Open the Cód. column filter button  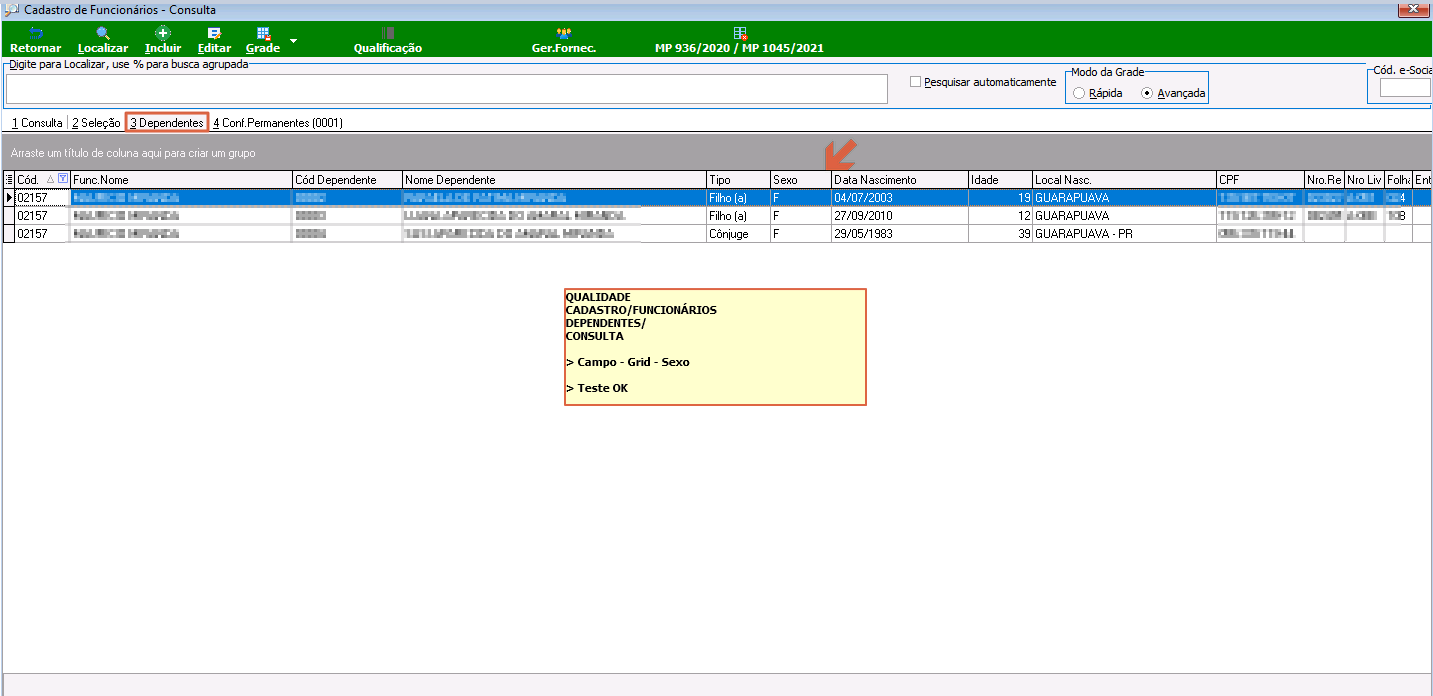click(x=63, y=178)
